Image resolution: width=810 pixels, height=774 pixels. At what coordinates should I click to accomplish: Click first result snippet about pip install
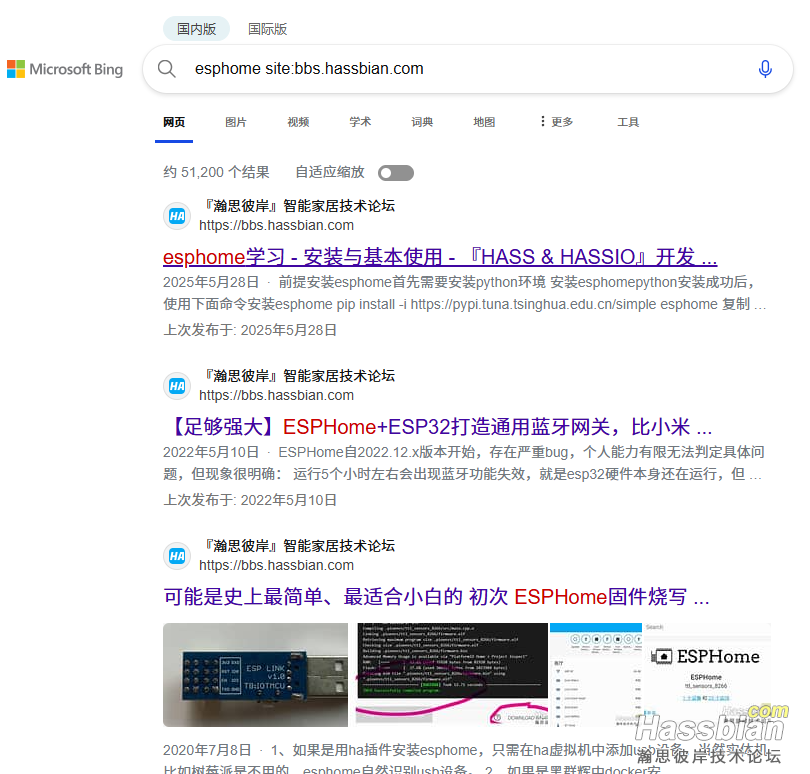click(465, 293)
